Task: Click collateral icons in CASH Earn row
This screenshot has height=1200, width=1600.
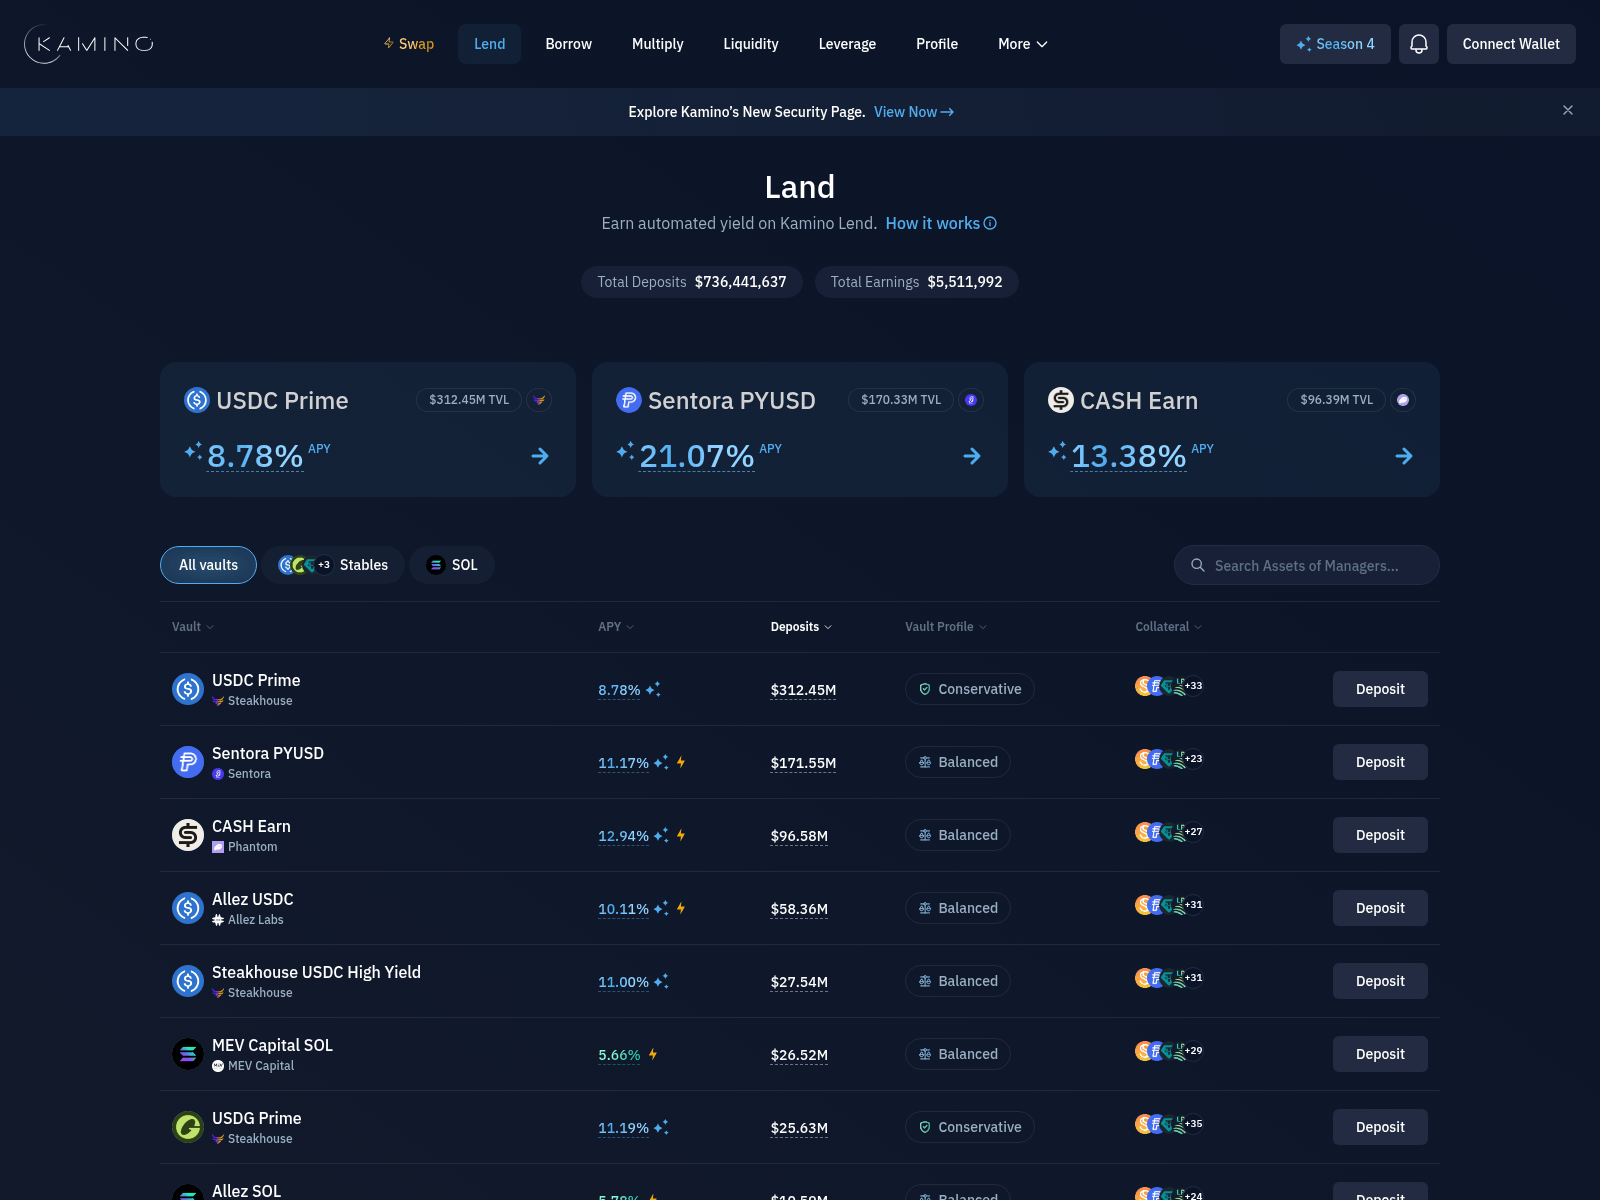Action: tap(1169, 832)
